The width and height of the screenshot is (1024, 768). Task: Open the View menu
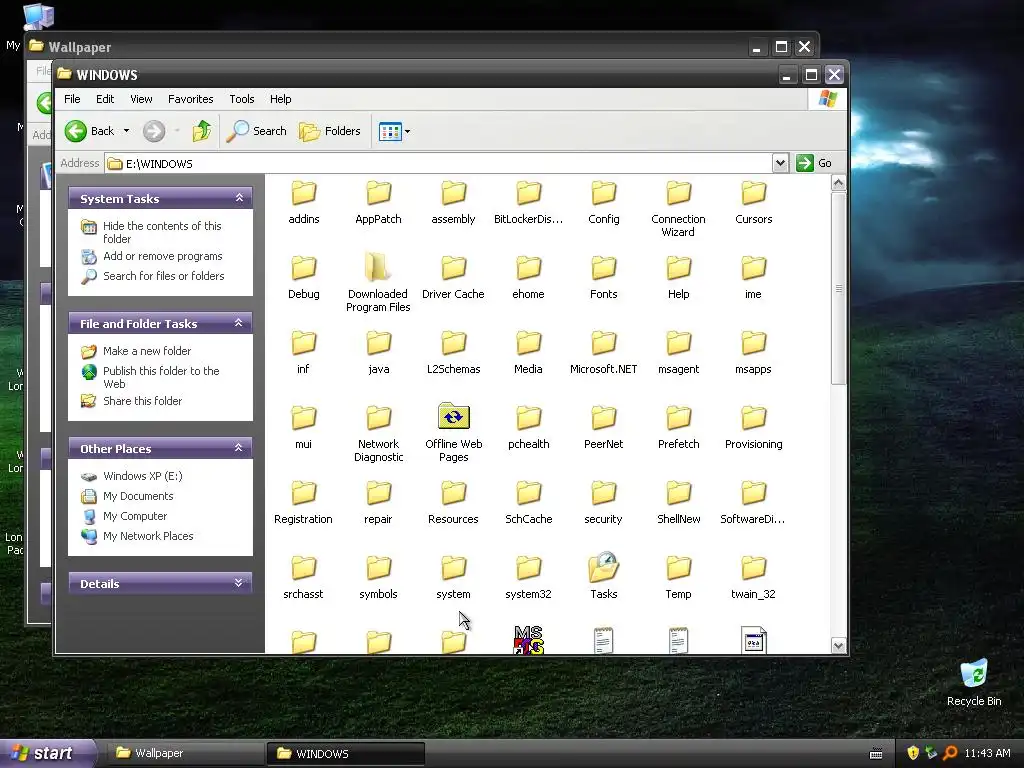tap(141, 99)
